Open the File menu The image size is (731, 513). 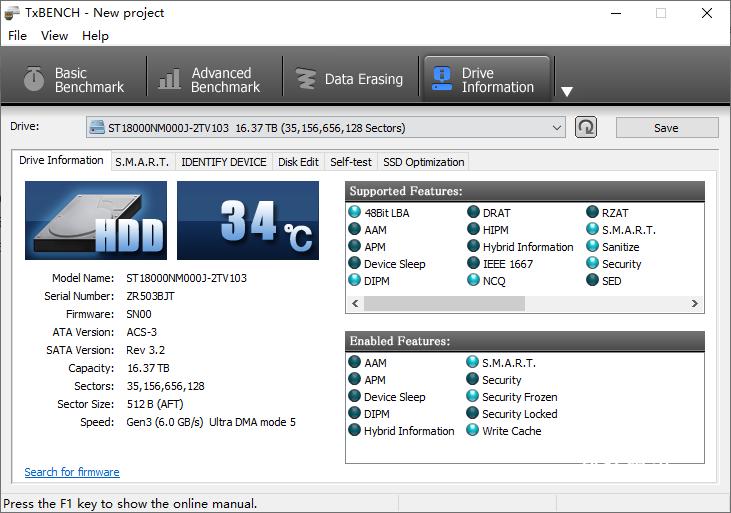click(x=17, y=36)
